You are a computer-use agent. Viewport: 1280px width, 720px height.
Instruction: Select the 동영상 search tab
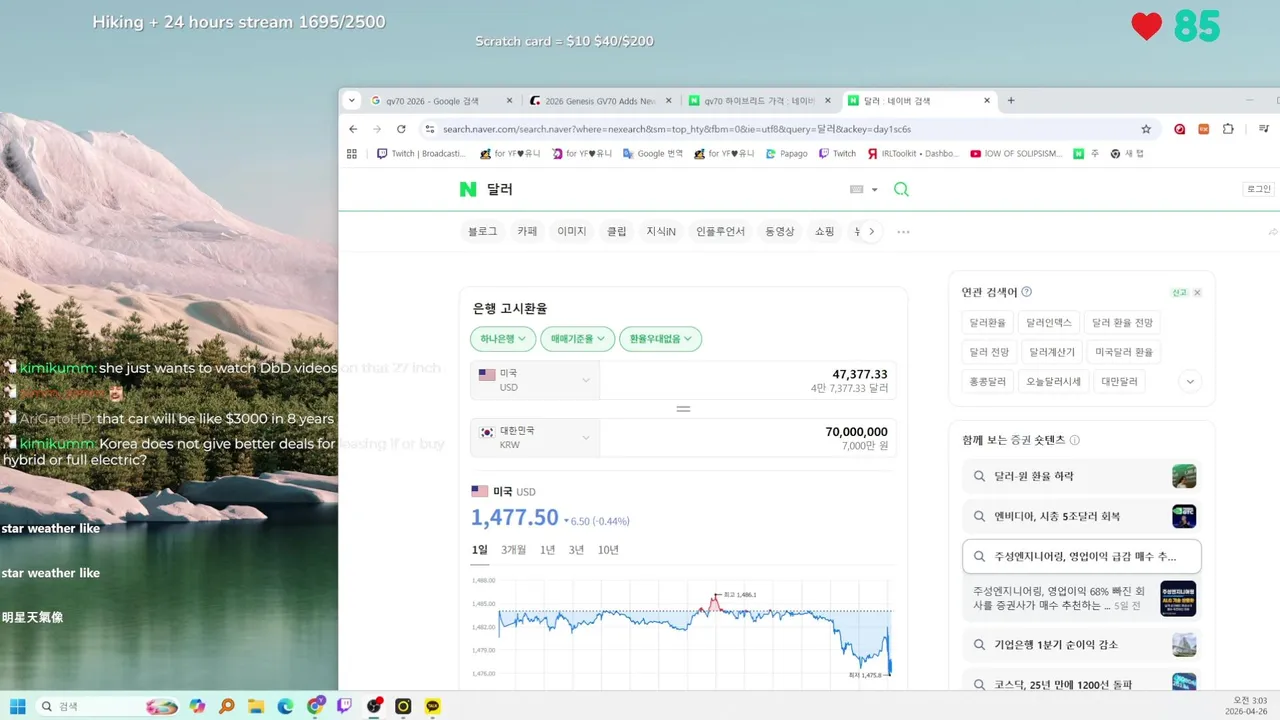click(x=780, y=232)
